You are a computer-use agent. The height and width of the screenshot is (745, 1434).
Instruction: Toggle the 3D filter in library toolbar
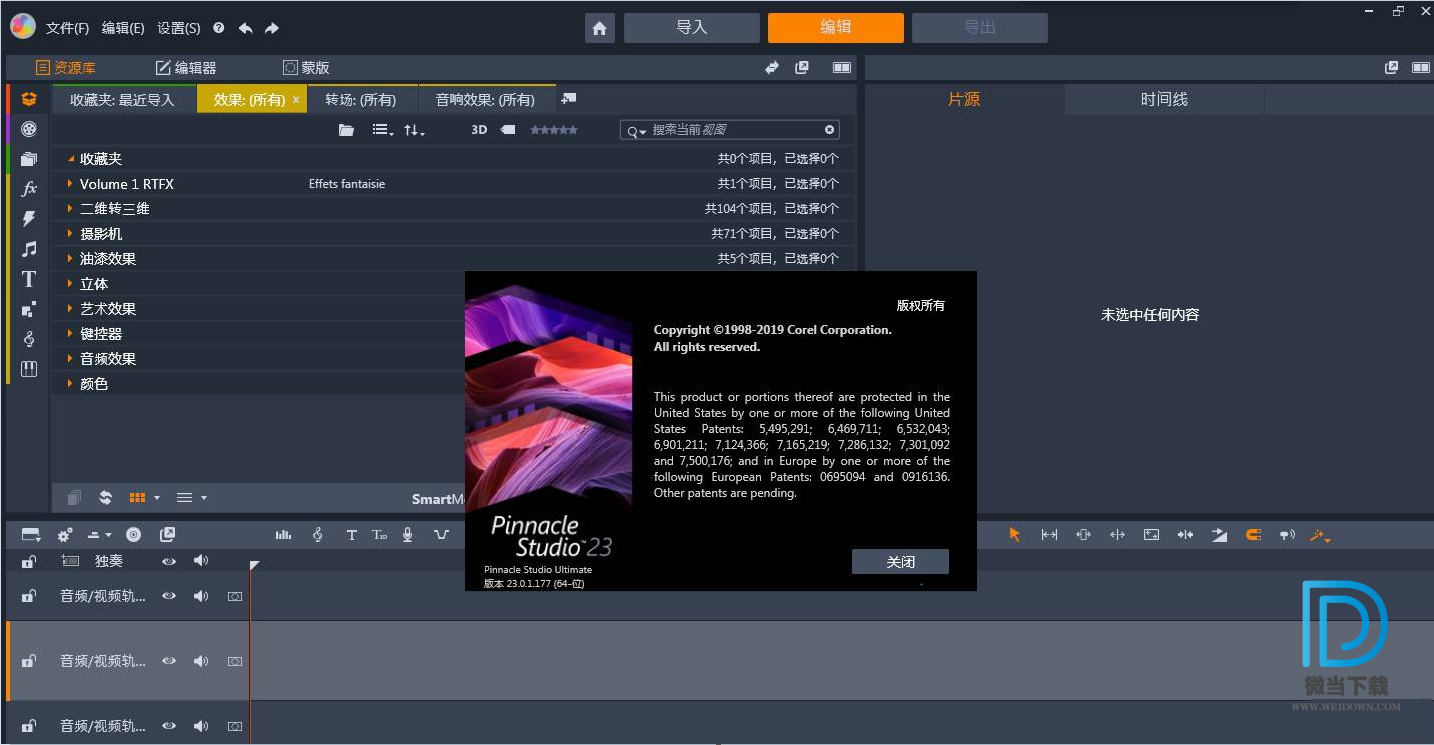click(x=479, y=130)
